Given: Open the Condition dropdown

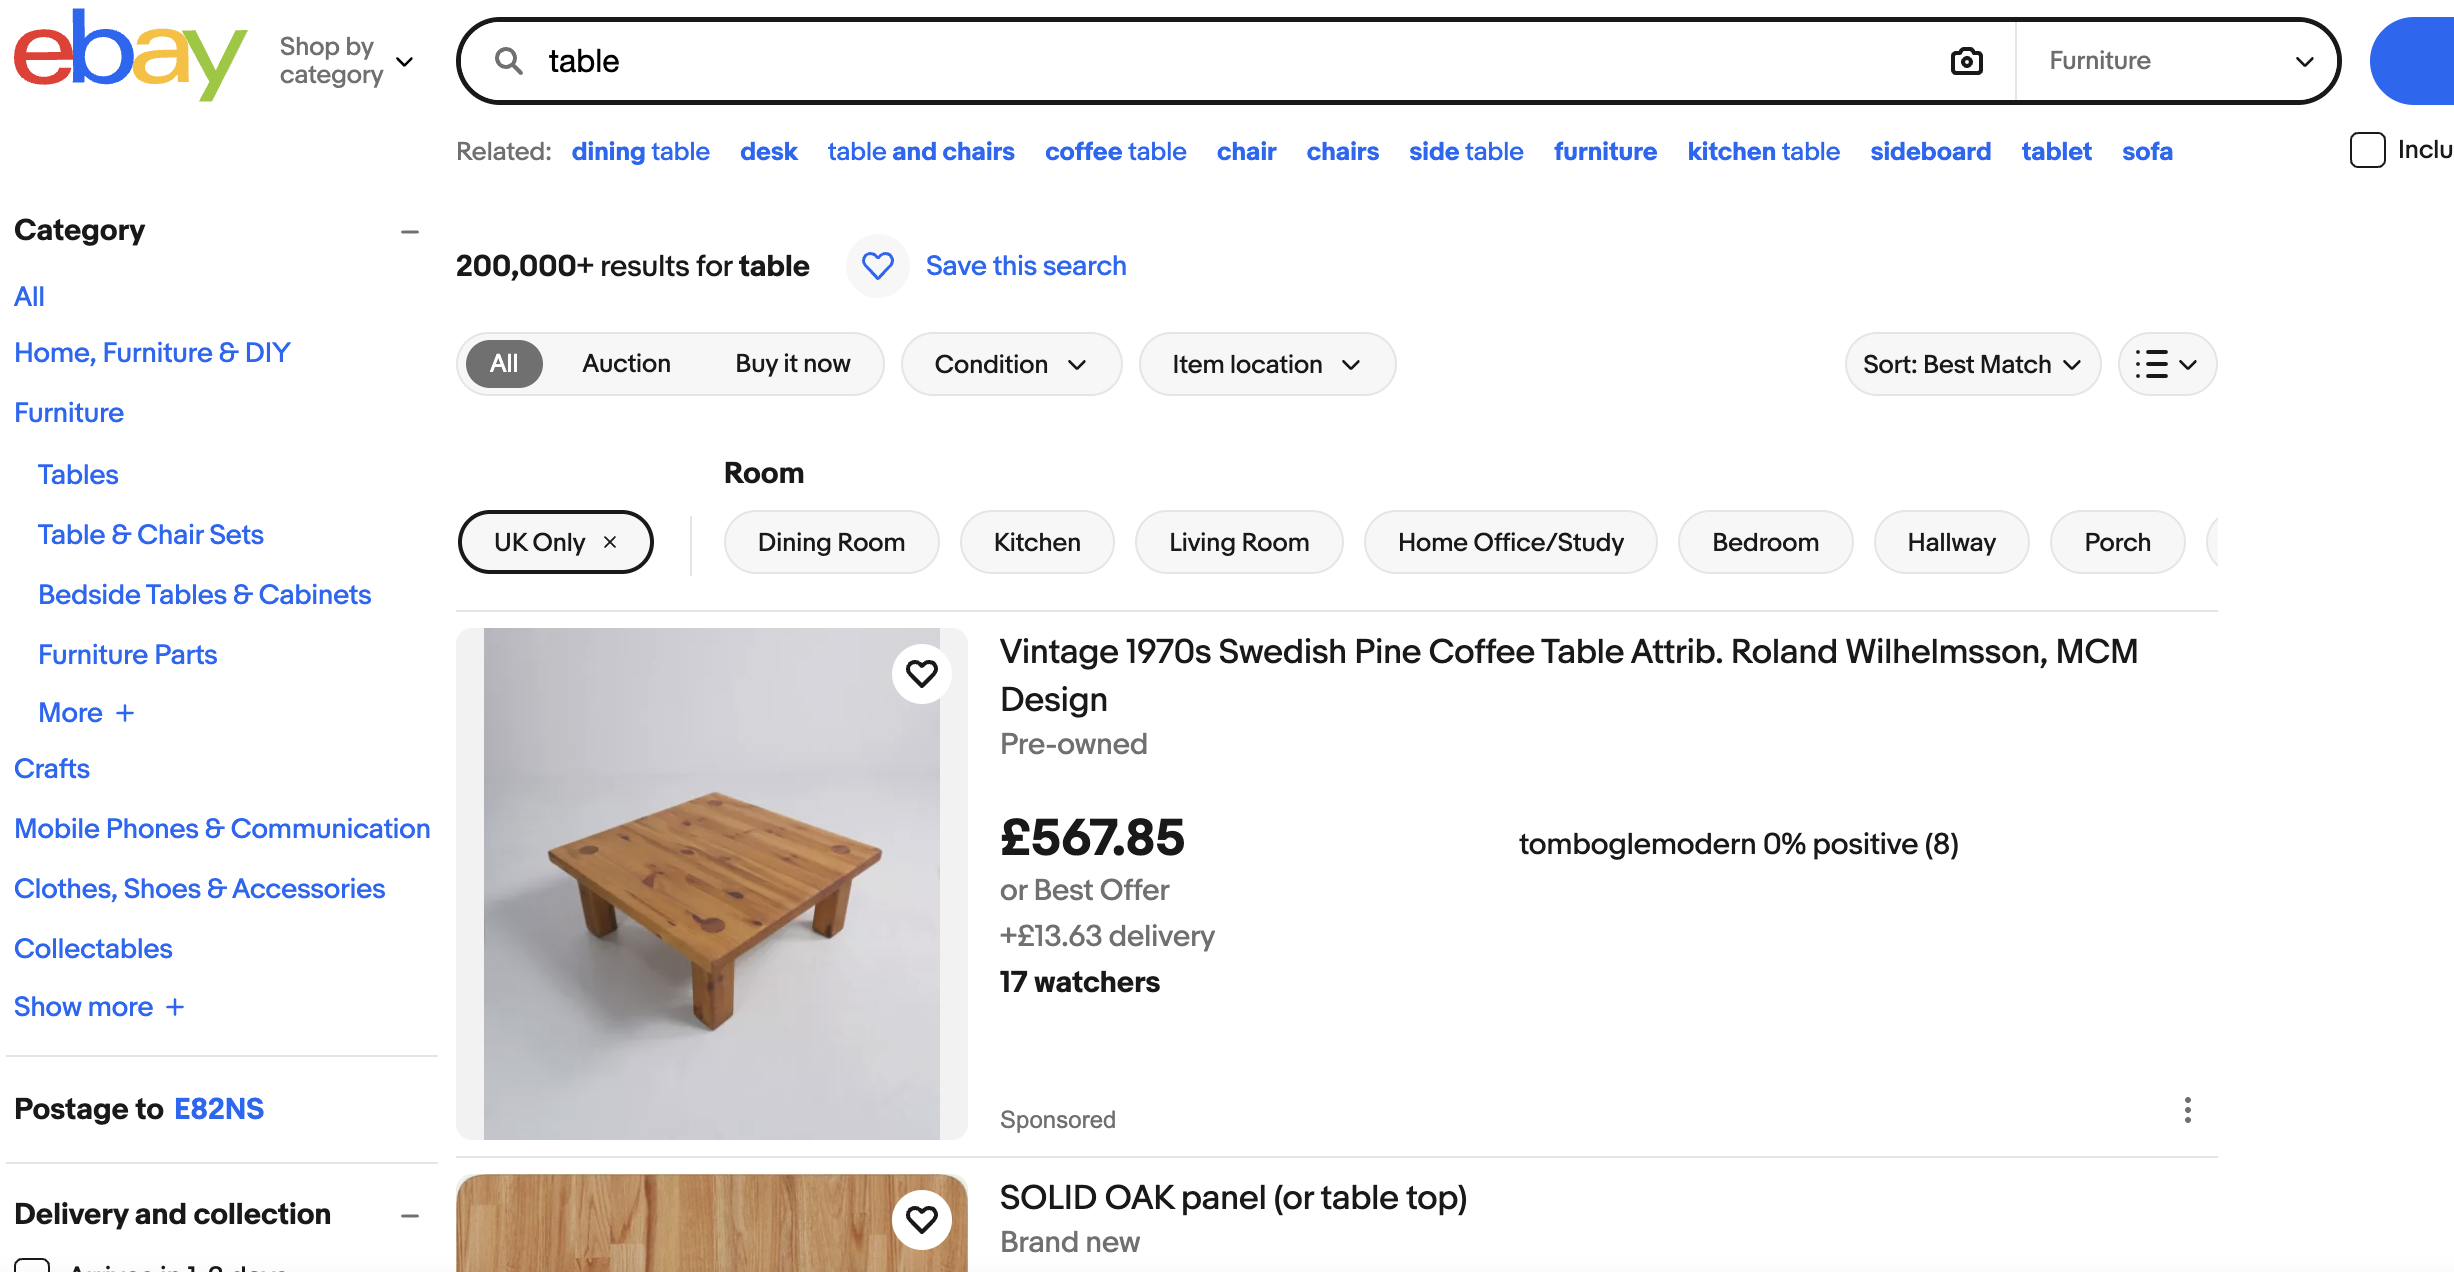Looking at the screenshot, I should click(1010, 364).
